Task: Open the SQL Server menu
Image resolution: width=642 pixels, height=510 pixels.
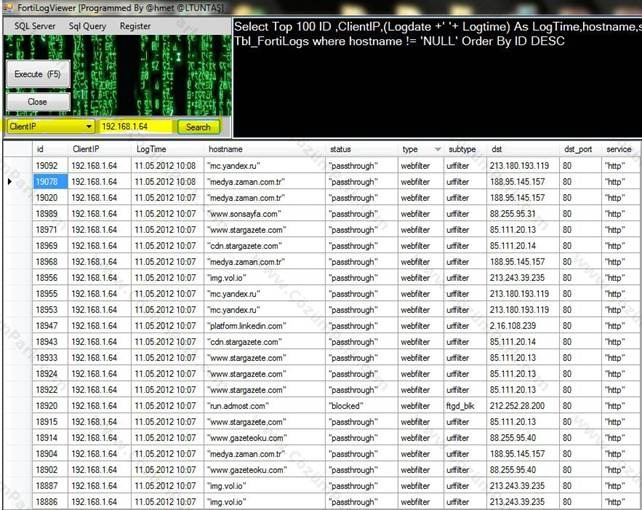Action: point(34,26)
